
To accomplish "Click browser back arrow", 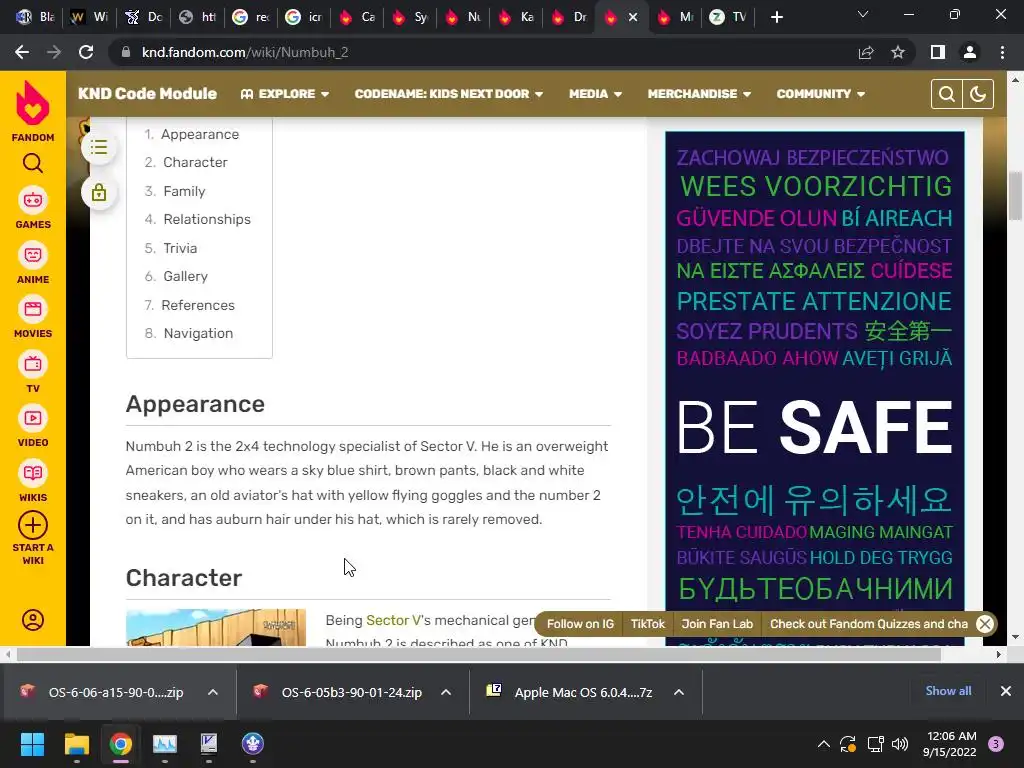I will click(x=22, y=52).
